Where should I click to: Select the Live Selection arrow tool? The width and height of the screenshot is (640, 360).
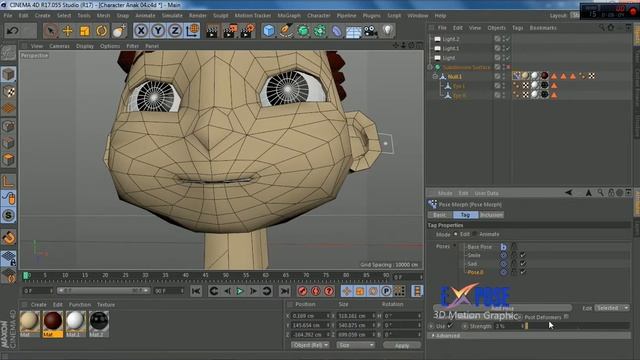[x=51, y=31]
